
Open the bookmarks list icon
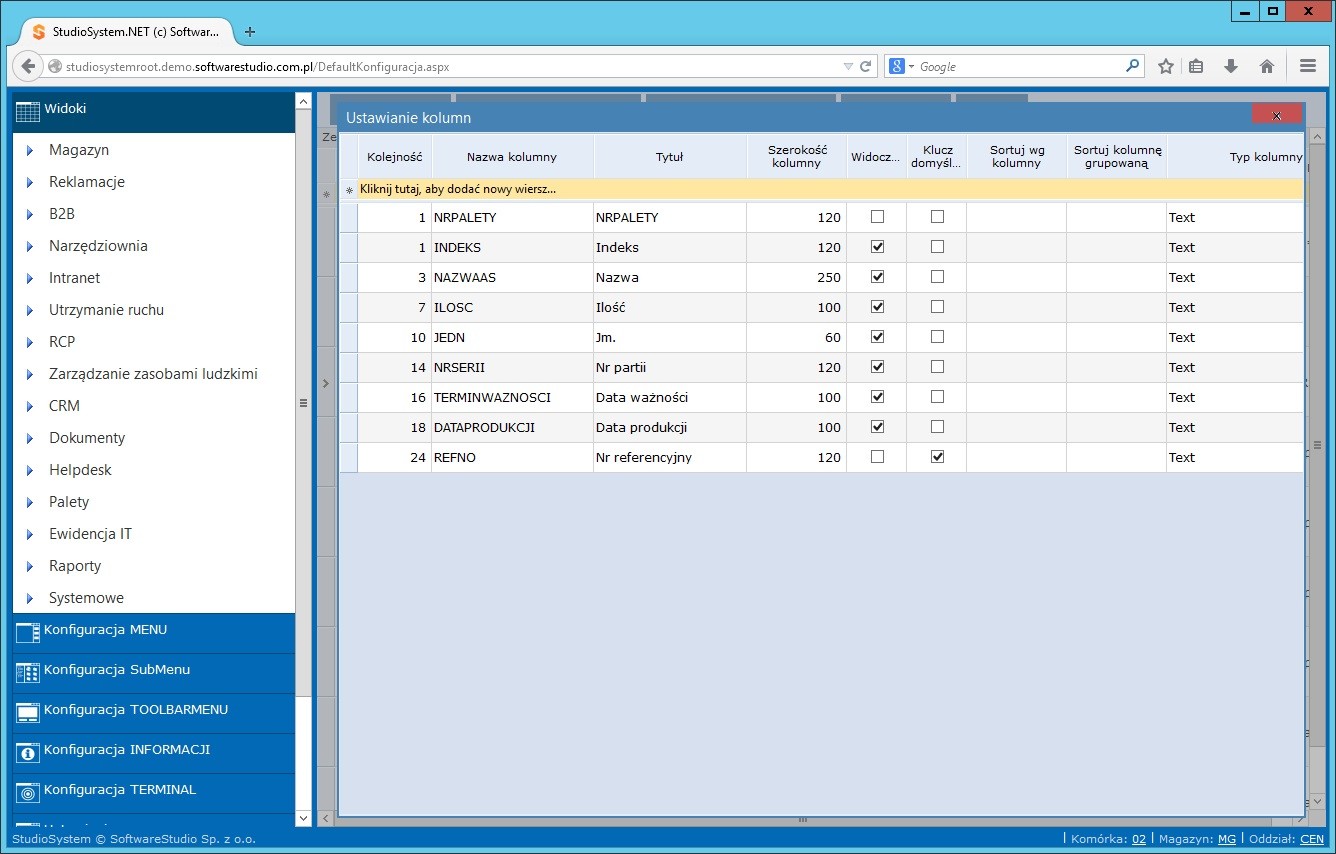click(x=1196, y=66)
